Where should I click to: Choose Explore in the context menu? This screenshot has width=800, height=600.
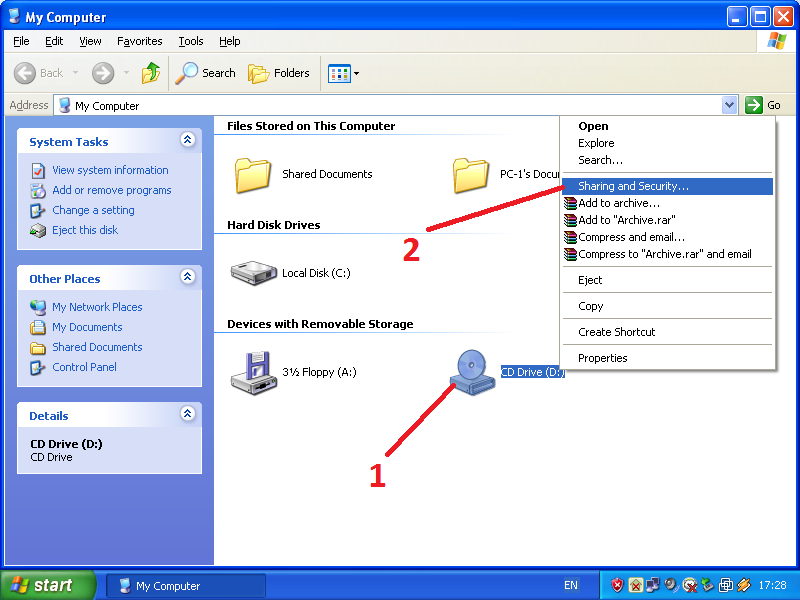[x=596, y=143]
